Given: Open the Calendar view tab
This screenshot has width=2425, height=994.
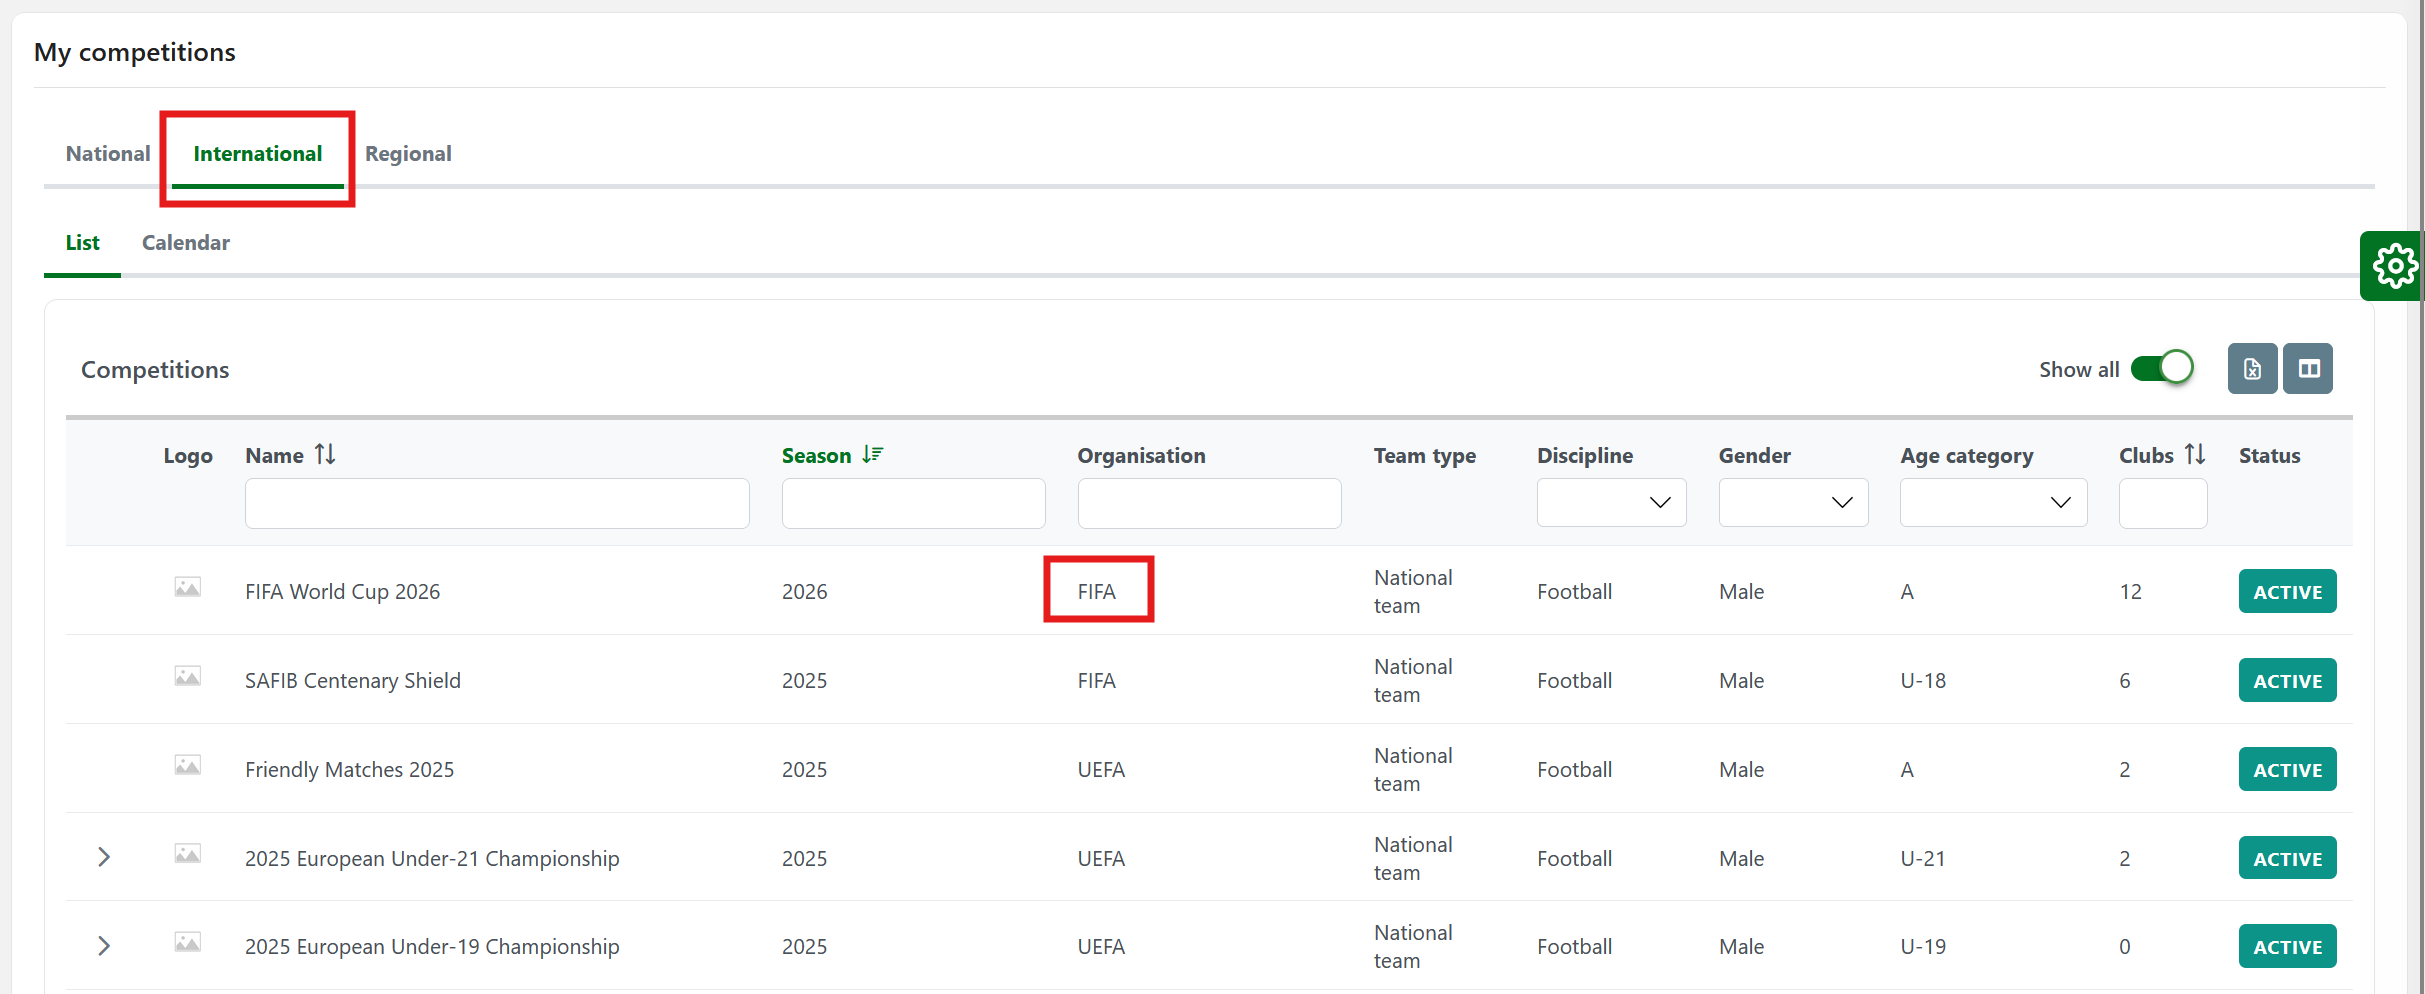Looking at the screenshot, I should pos(185,243).
